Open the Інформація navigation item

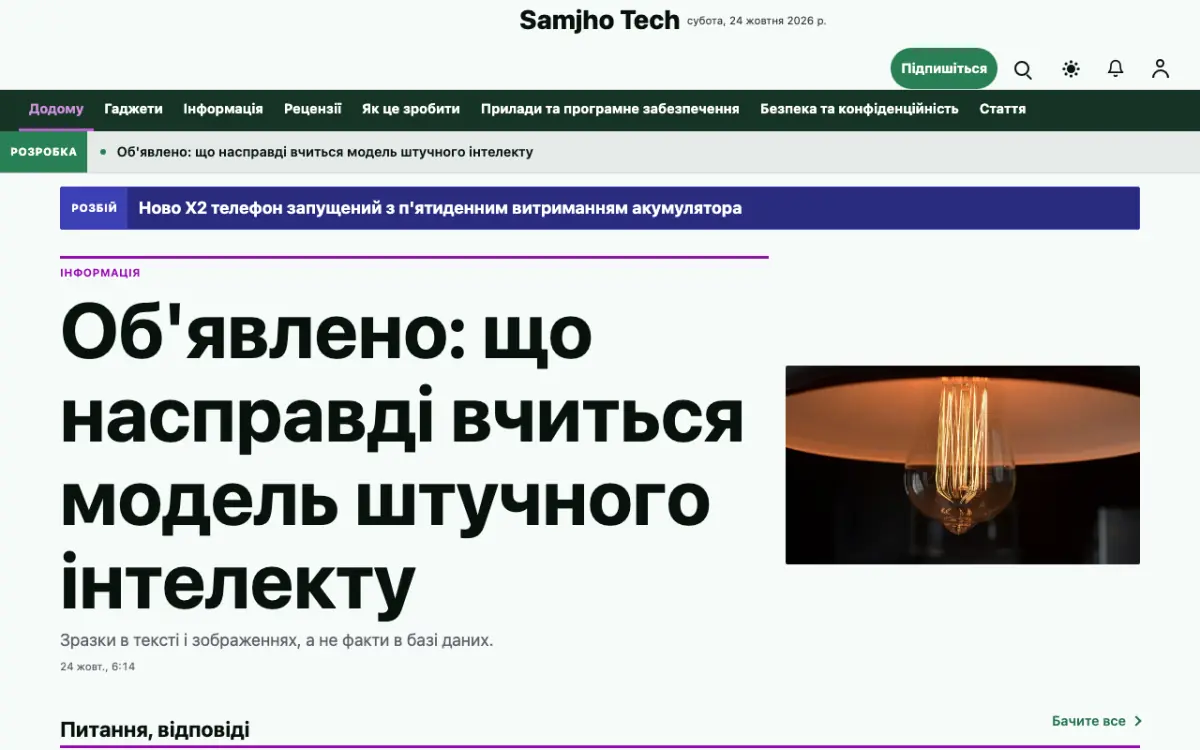(223, 109)
